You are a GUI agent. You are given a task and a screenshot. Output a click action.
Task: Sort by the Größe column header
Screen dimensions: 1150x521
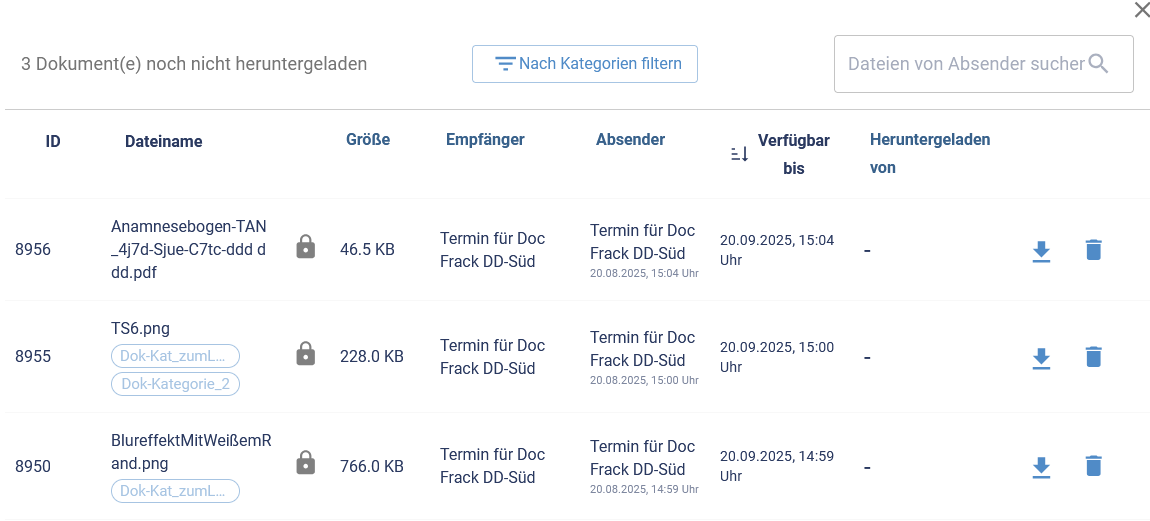pyautogui.click(x=368, y=140)
